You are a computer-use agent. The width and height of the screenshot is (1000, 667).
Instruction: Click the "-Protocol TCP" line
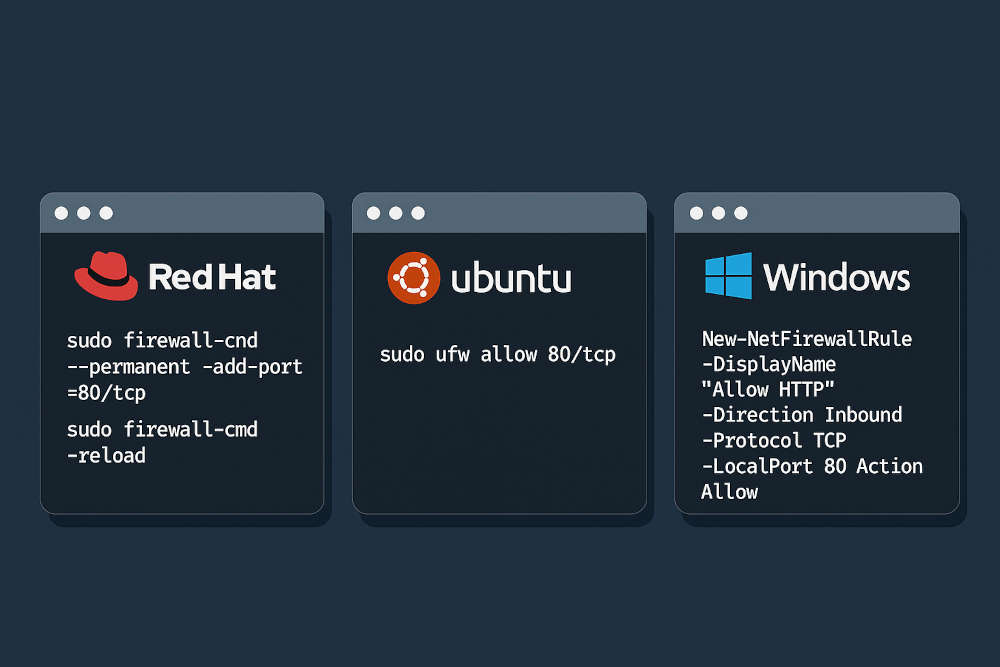pyautogui.click(x=774, y=440)
